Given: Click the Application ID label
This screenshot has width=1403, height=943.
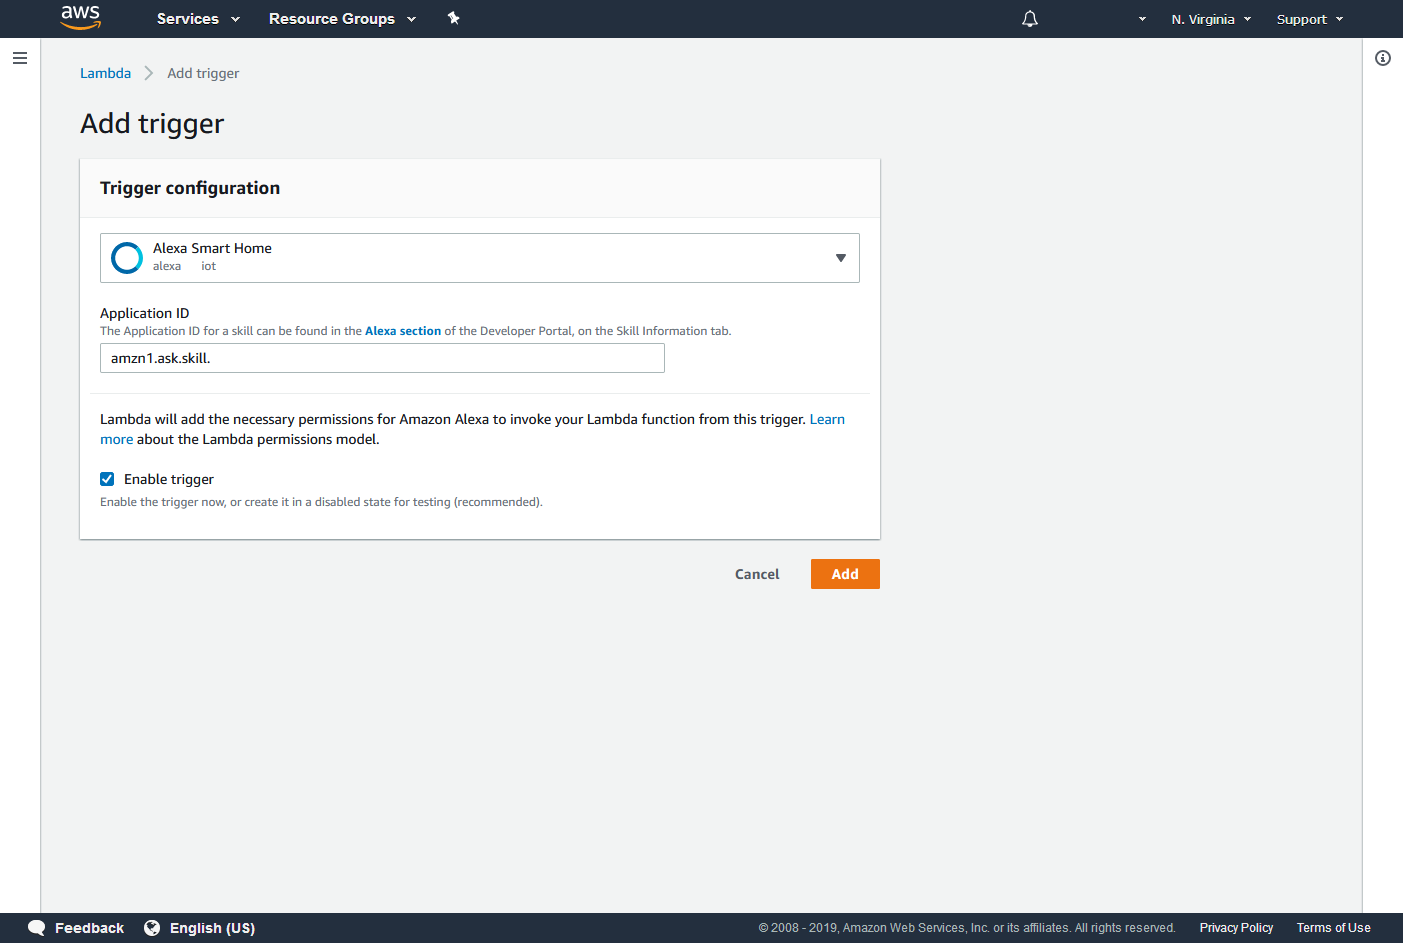Looking at the screenshot, I should tap(144, 313).
